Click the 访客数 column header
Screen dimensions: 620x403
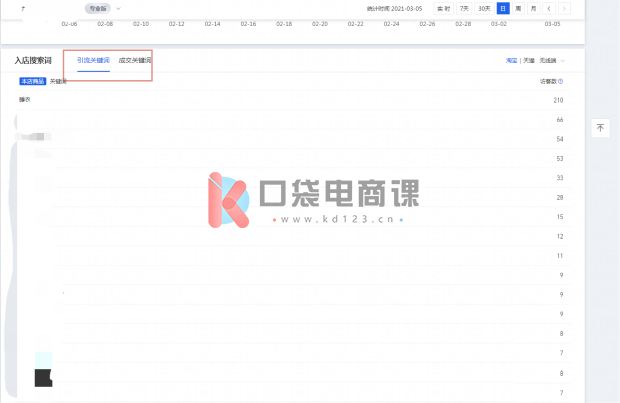548,81
